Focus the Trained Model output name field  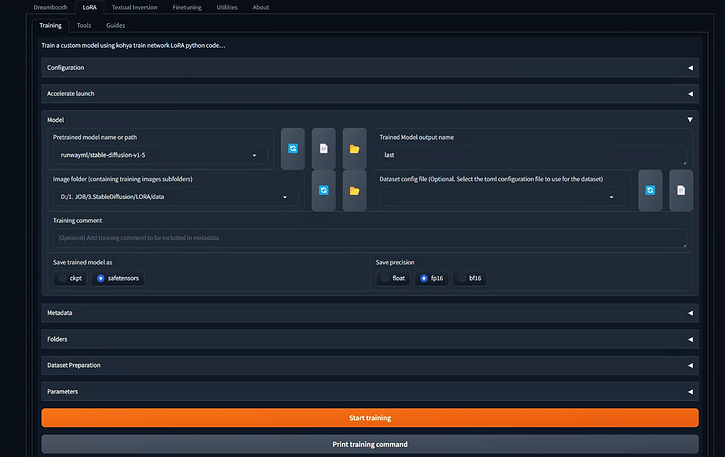(533, 155)
